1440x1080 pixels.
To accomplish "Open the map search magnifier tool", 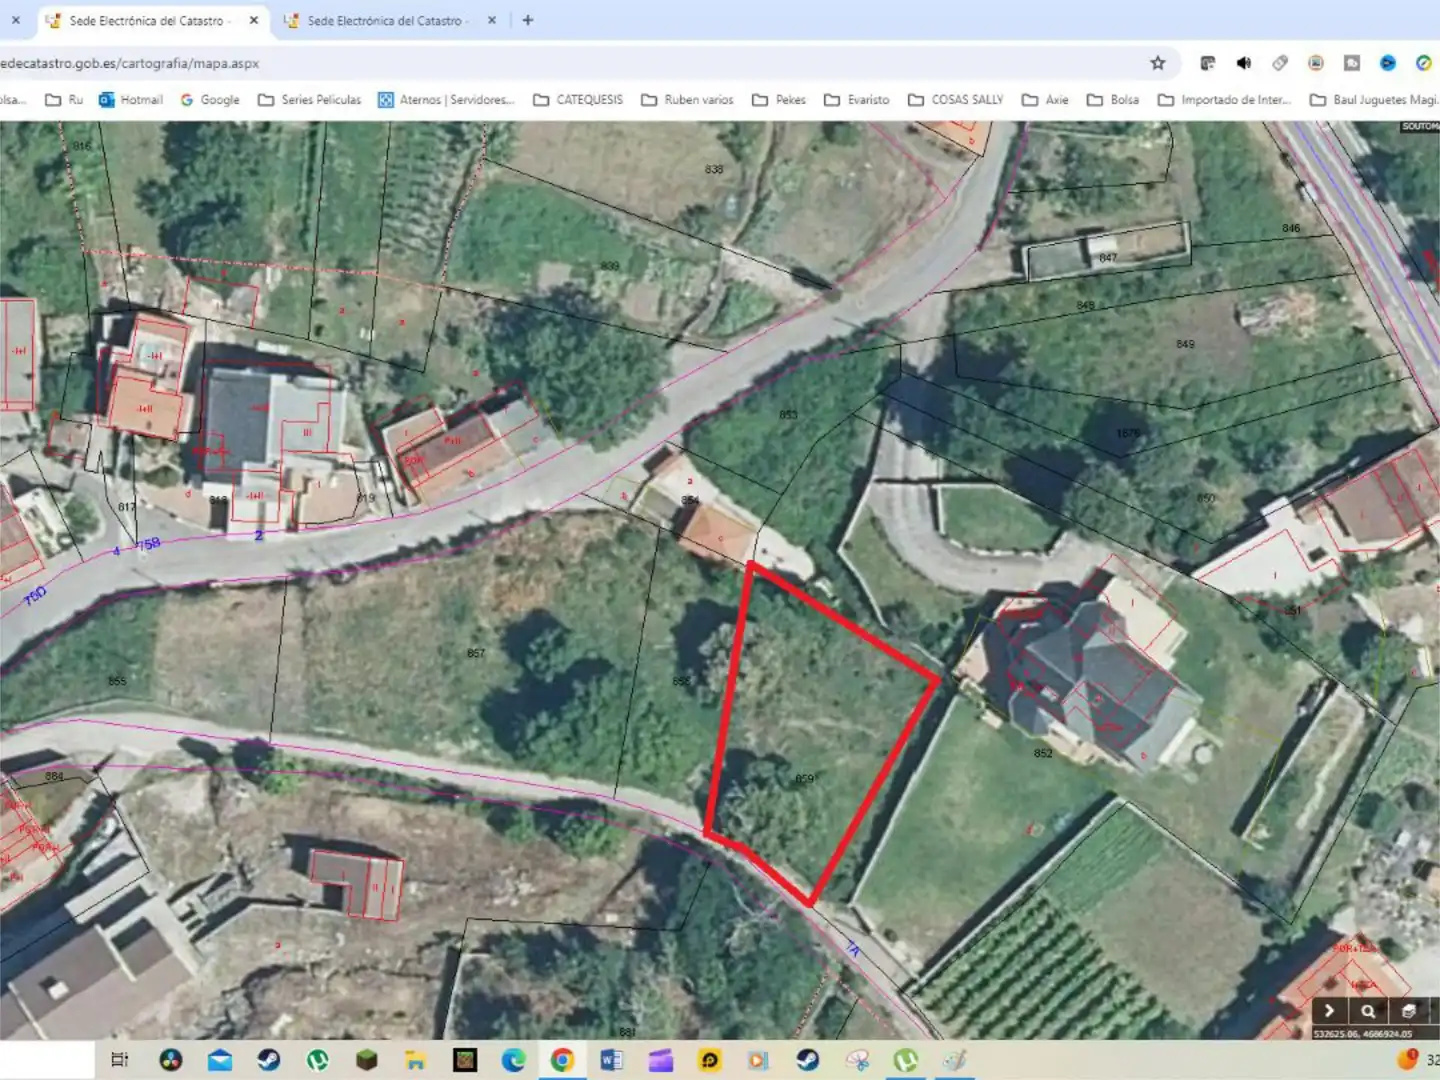I will 1367,1011.
